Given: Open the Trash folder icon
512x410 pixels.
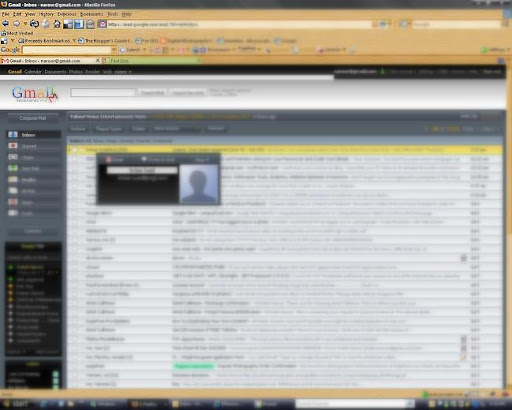Looking at the screenshot, I should click(13, 213).
